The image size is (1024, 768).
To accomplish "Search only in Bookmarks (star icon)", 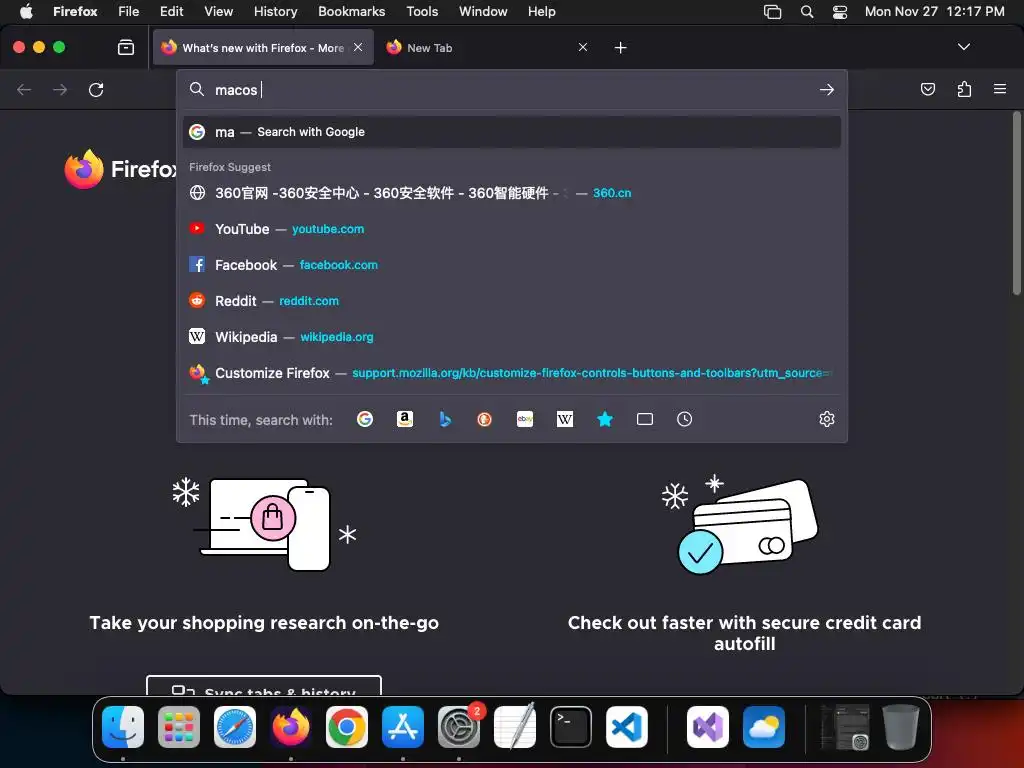I will click(605, 419).
